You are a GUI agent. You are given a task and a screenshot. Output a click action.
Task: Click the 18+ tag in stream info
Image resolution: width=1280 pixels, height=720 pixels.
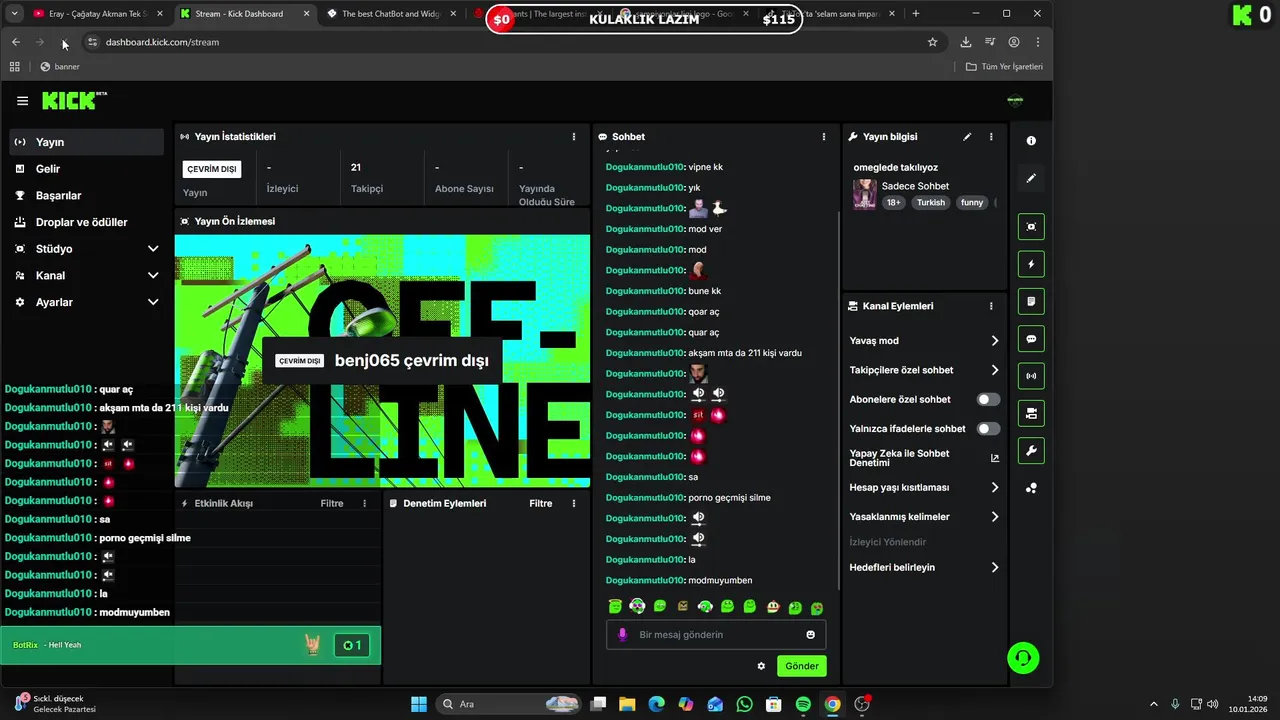(893, 202)
